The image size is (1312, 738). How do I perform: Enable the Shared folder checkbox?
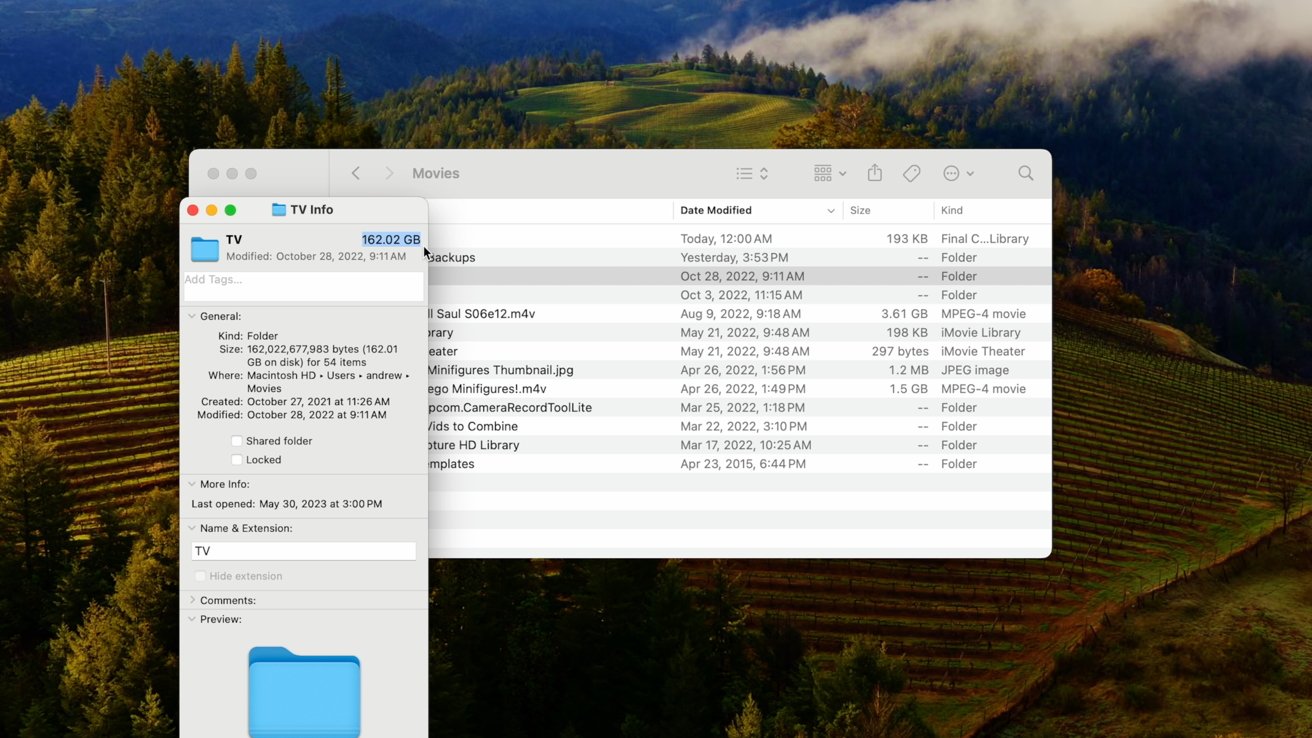237,440
